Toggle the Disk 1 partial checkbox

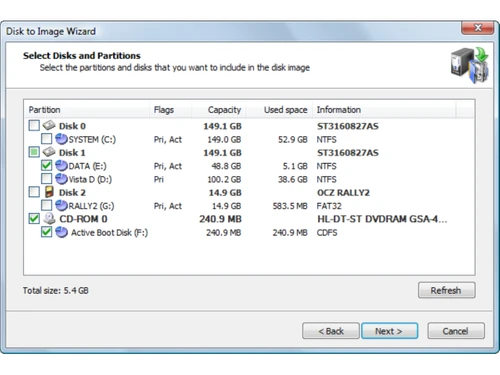[34, 152]
